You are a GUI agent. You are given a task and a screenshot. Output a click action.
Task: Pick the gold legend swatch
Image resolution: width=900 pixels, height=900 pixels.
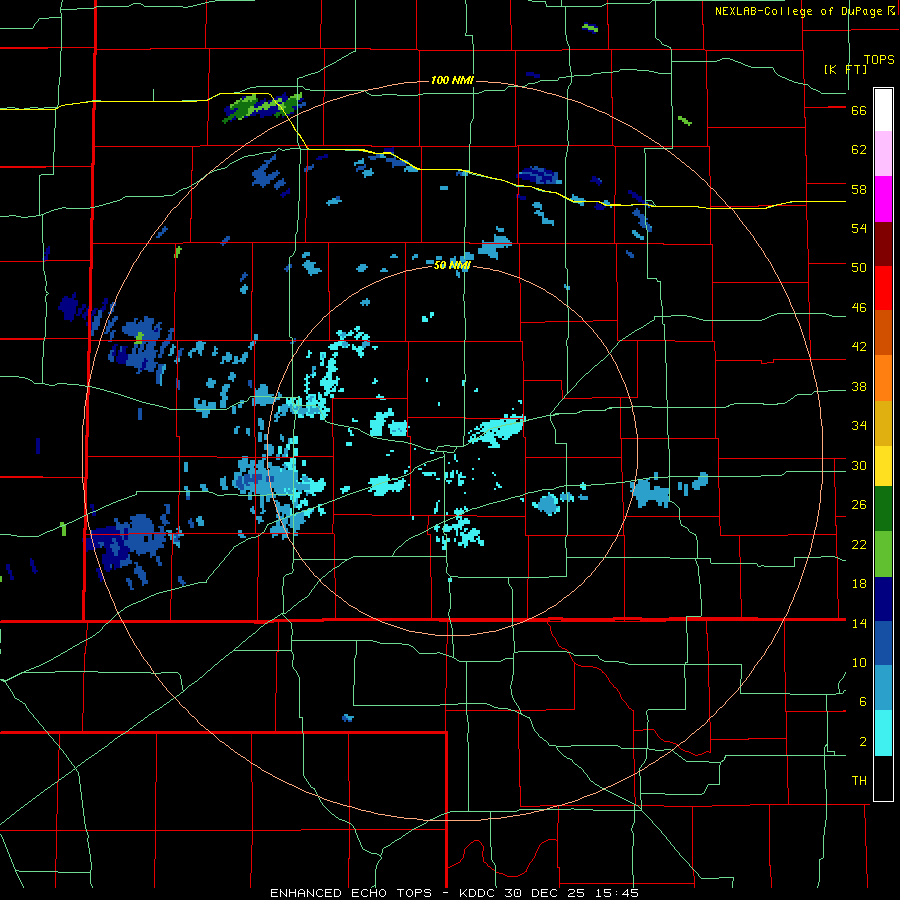tap(883, 423)
